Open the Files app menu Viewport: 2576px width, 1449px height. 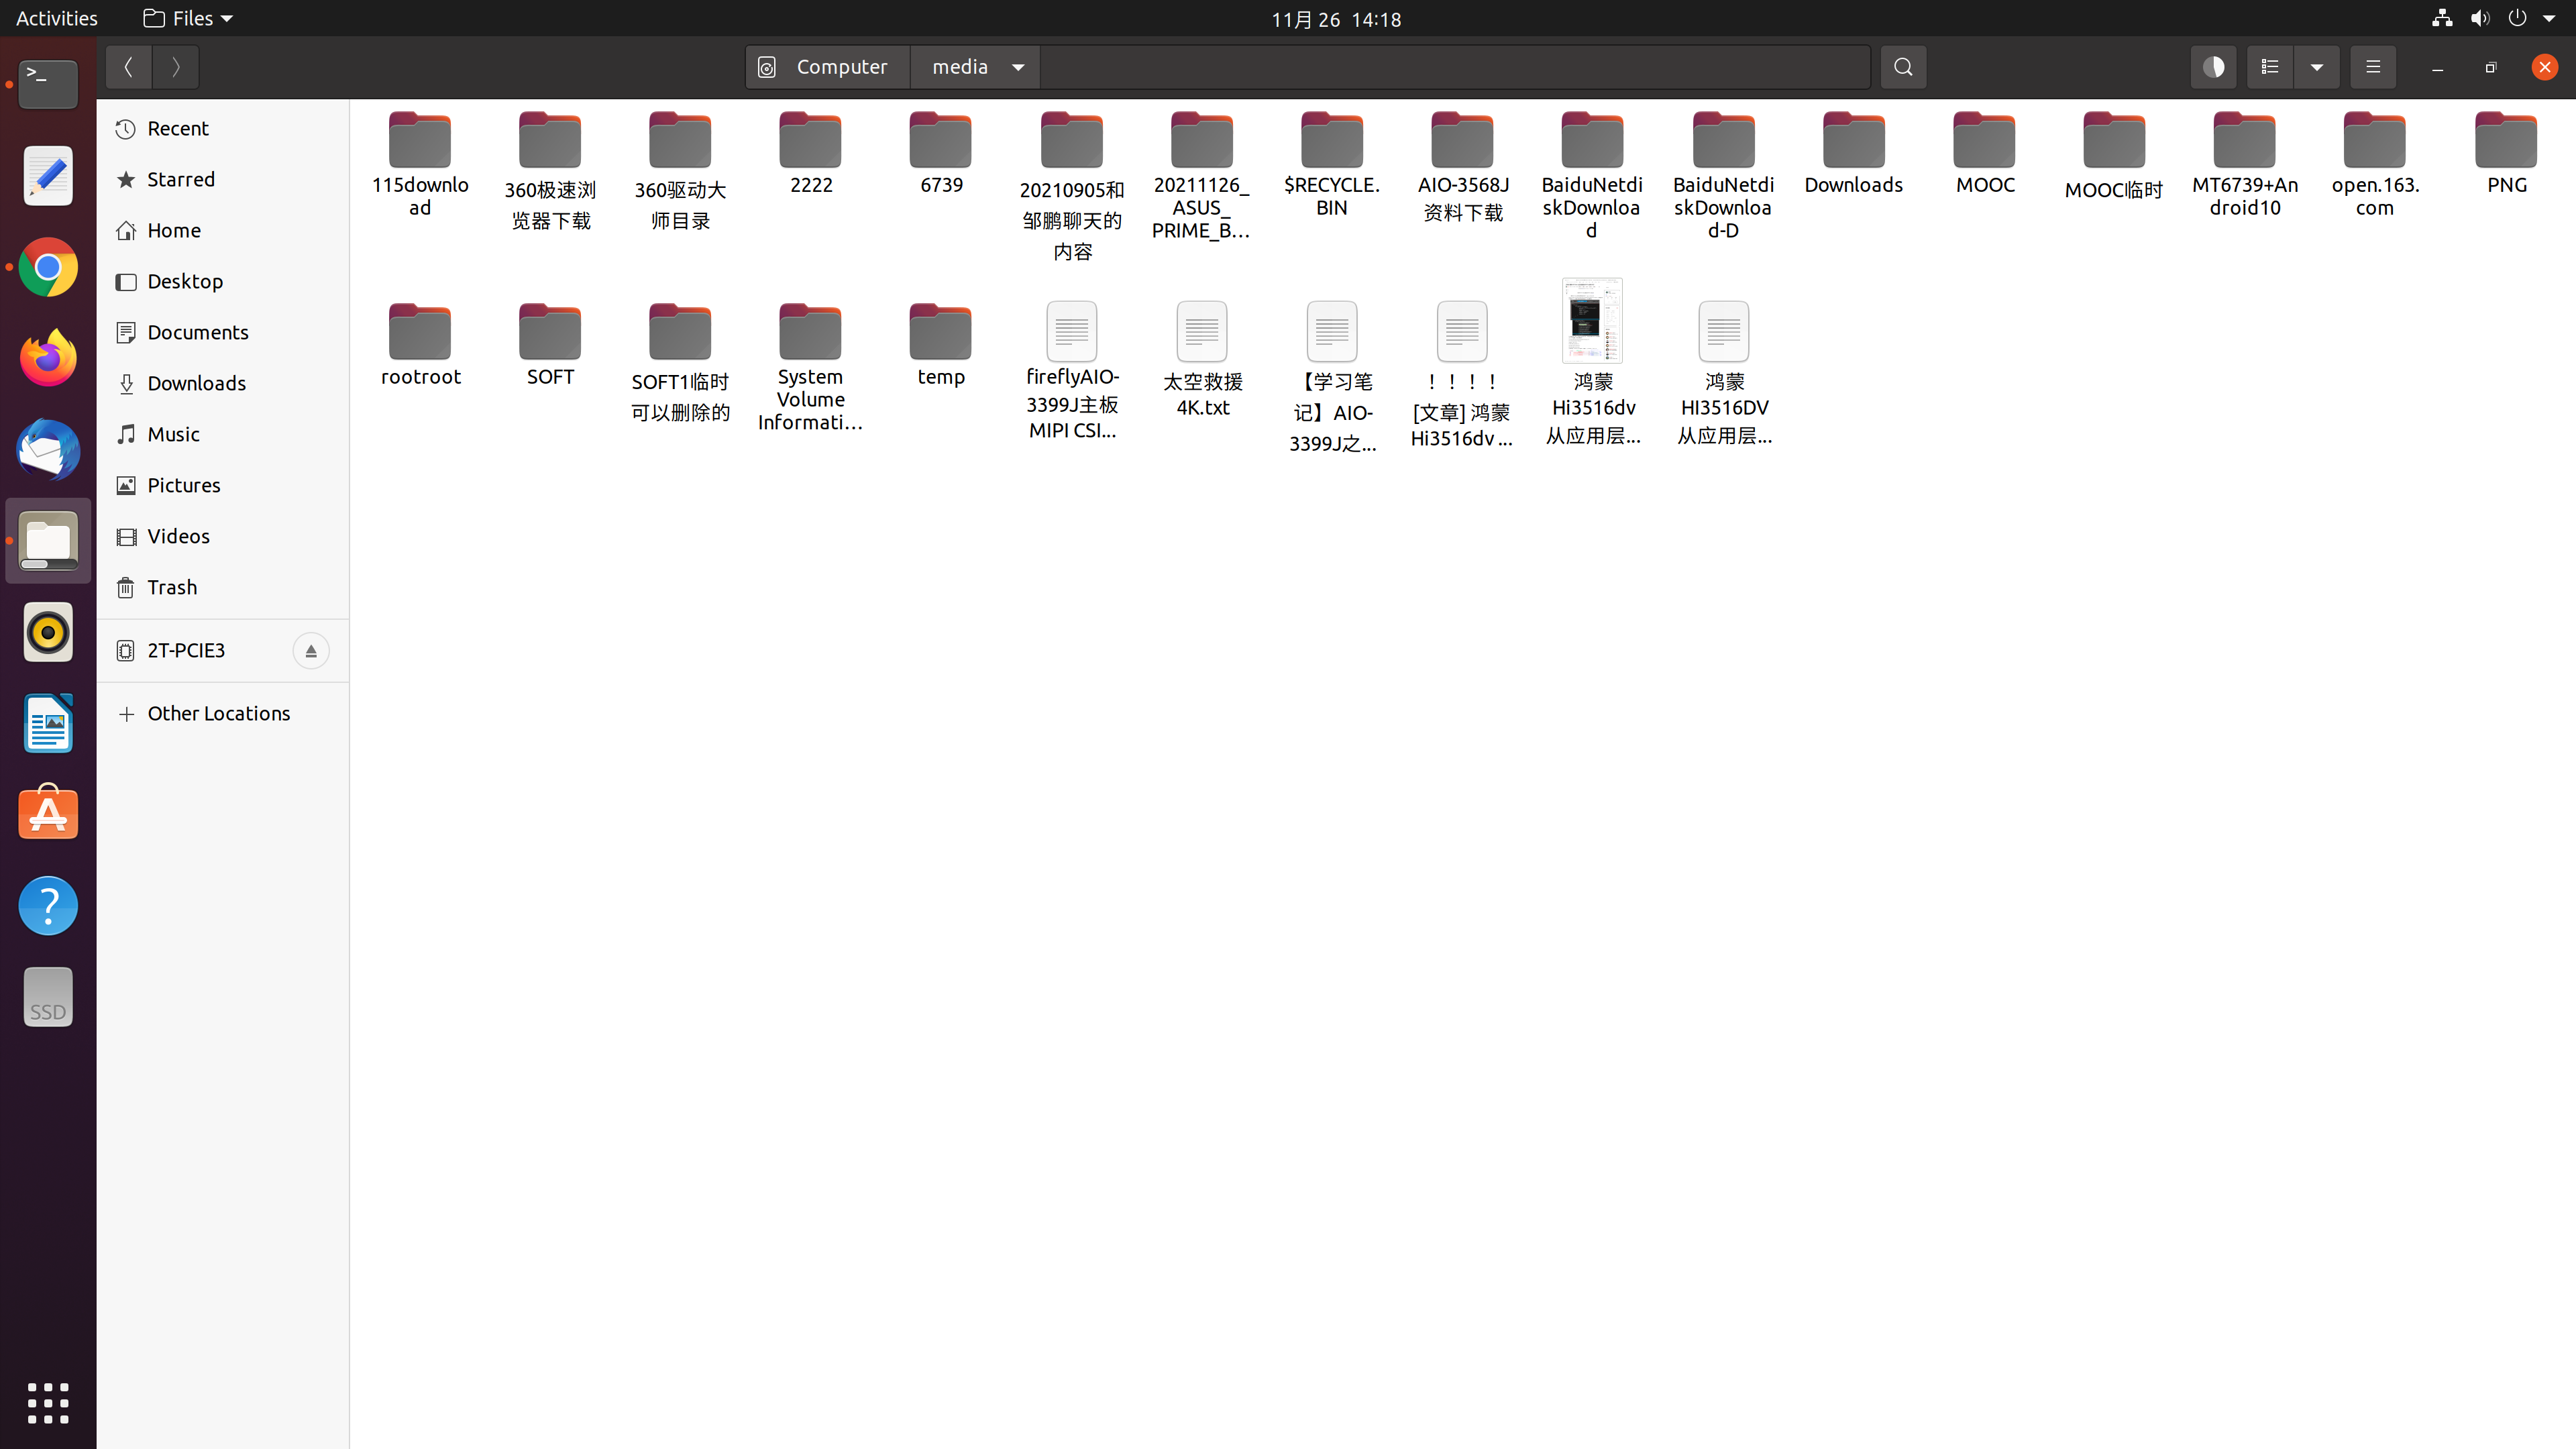click(188, 18)
